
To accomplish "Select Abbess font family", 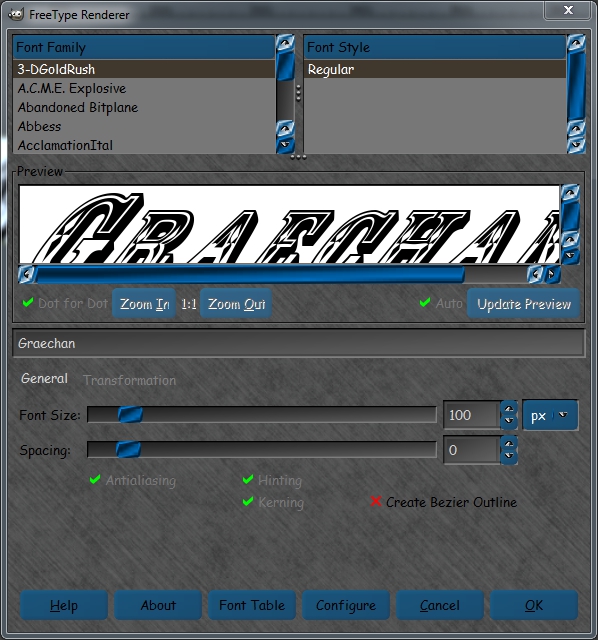I will click(144, 126).
